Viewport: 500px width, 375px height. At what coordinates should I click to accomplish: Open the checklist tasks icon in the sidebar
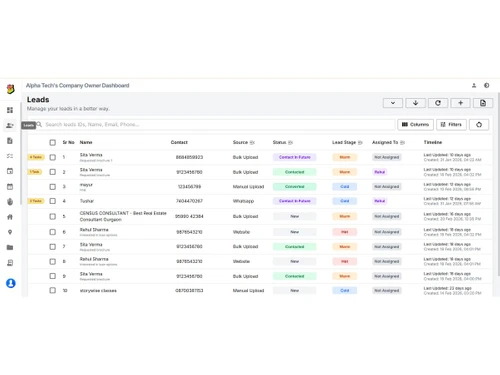click(10, 156)
